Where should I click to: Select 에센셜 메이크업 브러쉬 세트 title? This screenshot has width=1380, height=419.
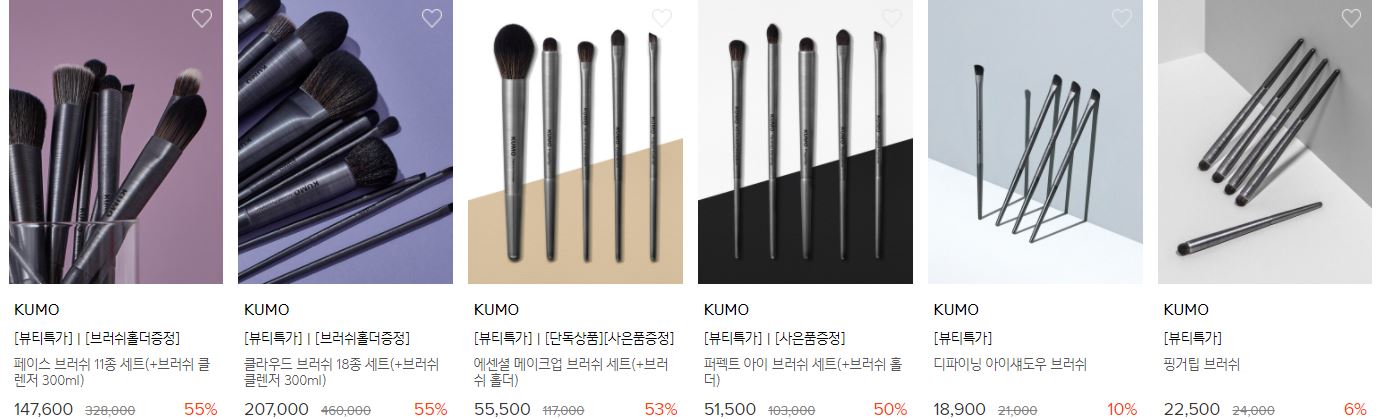click(x=571, y=372)
